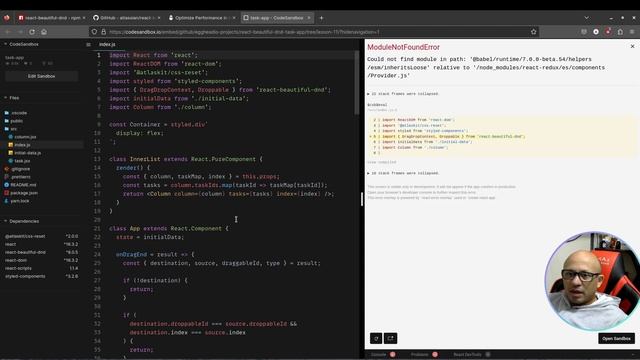Viewport: 640px width, 360px height.
Task: View site security padlock info
Action: tap(103, 32)
